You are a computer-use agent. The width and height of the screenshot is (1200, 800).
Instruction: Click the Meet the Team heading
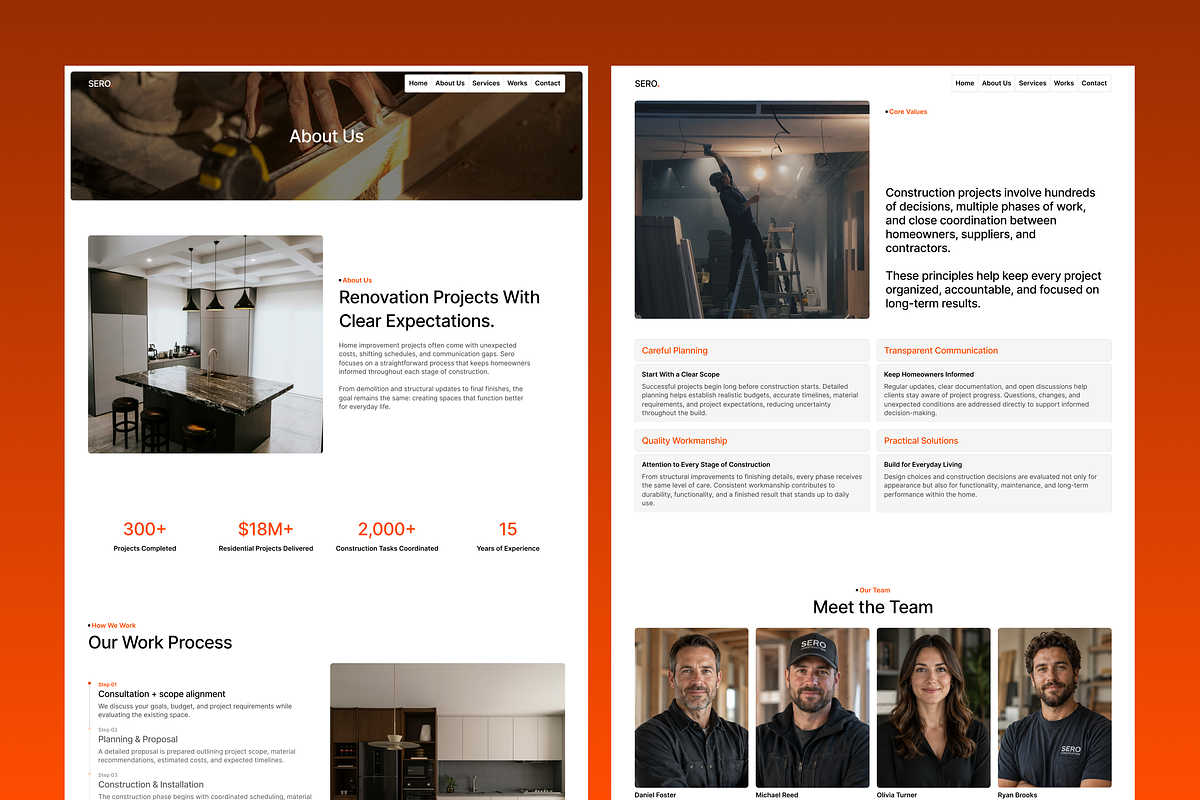pyautogui.click(x=873, y=607)
